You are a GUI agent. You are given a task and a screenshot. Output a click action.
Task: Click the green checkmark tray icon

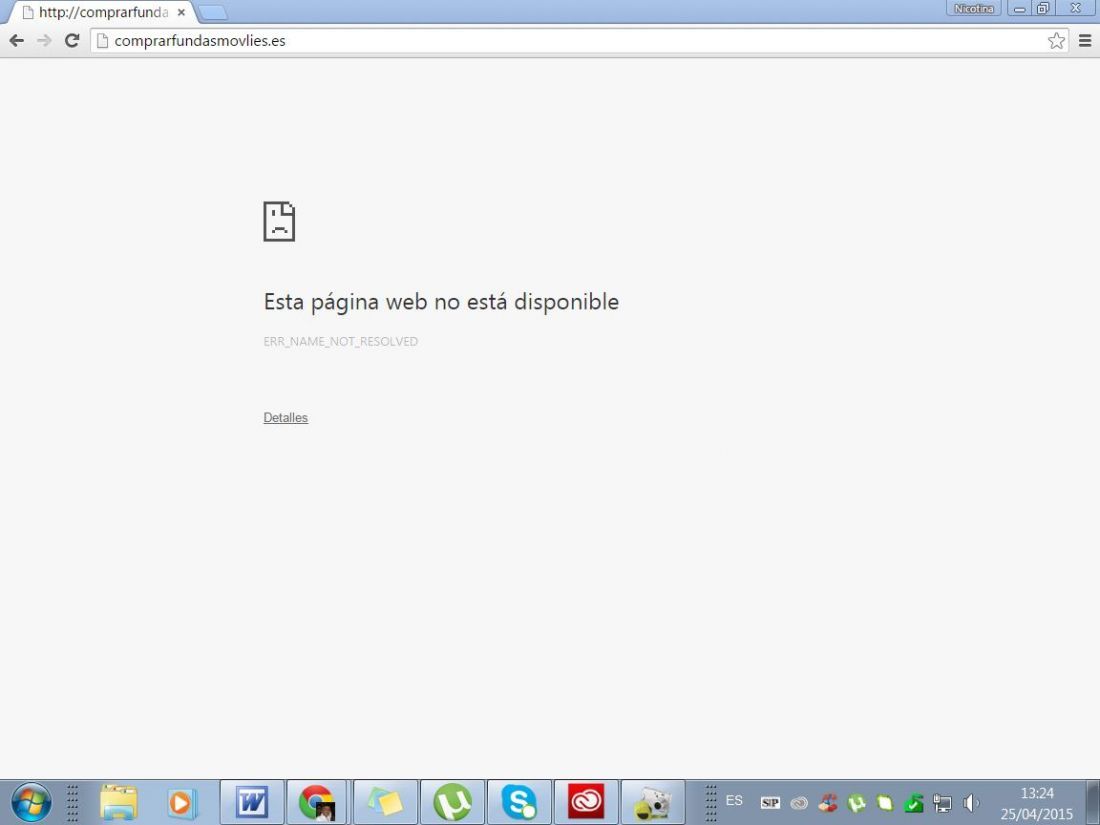[913, 803]
